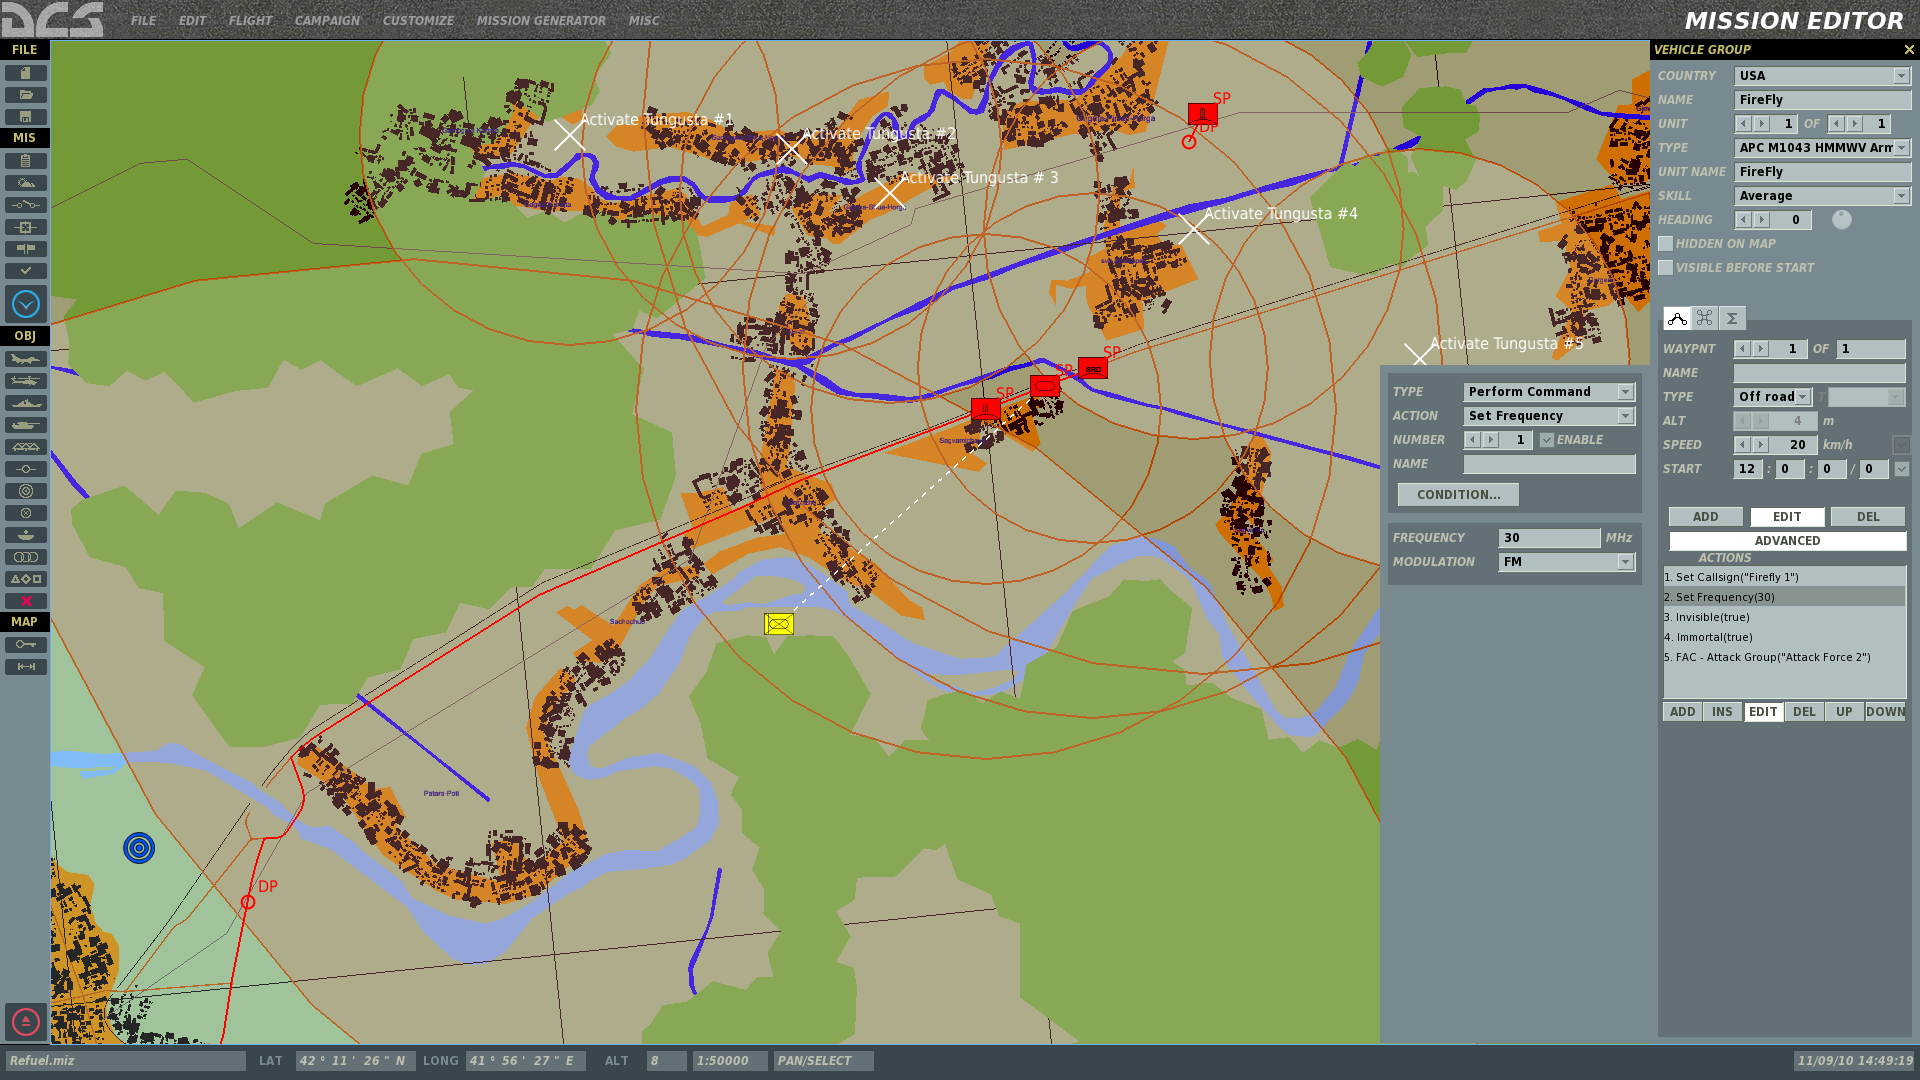Open the mission goals crosshair icon

click(x=26, y=227)
